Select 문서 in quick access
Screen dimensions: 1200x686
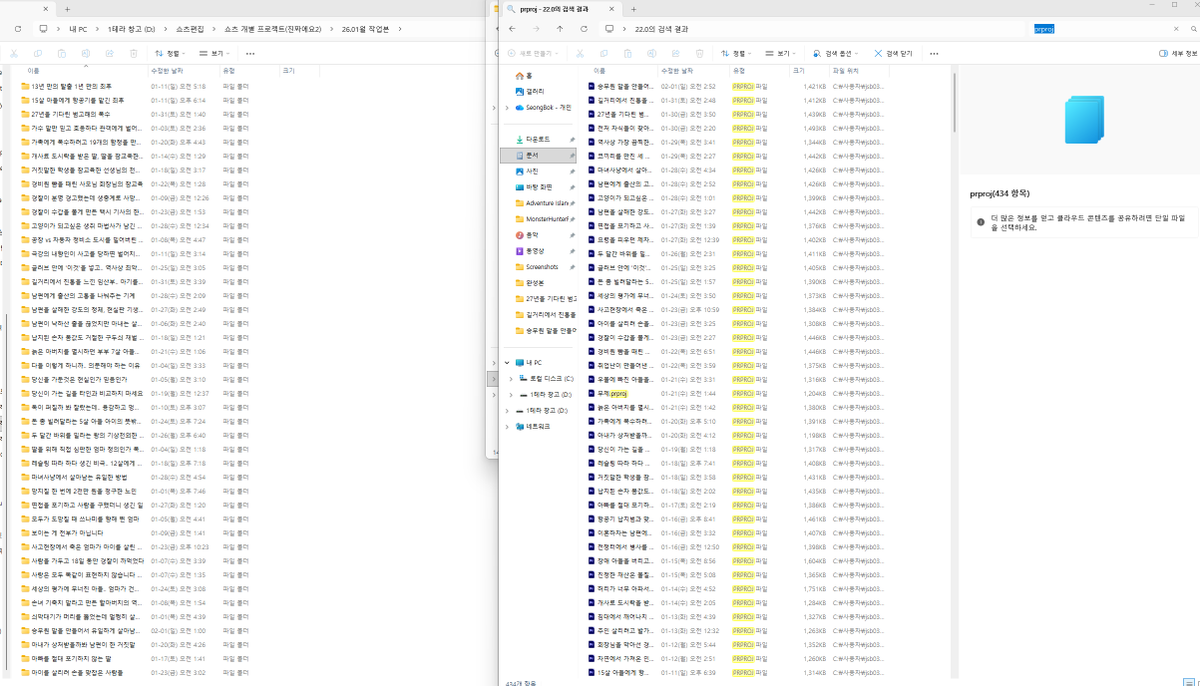[x=539, y=156]
